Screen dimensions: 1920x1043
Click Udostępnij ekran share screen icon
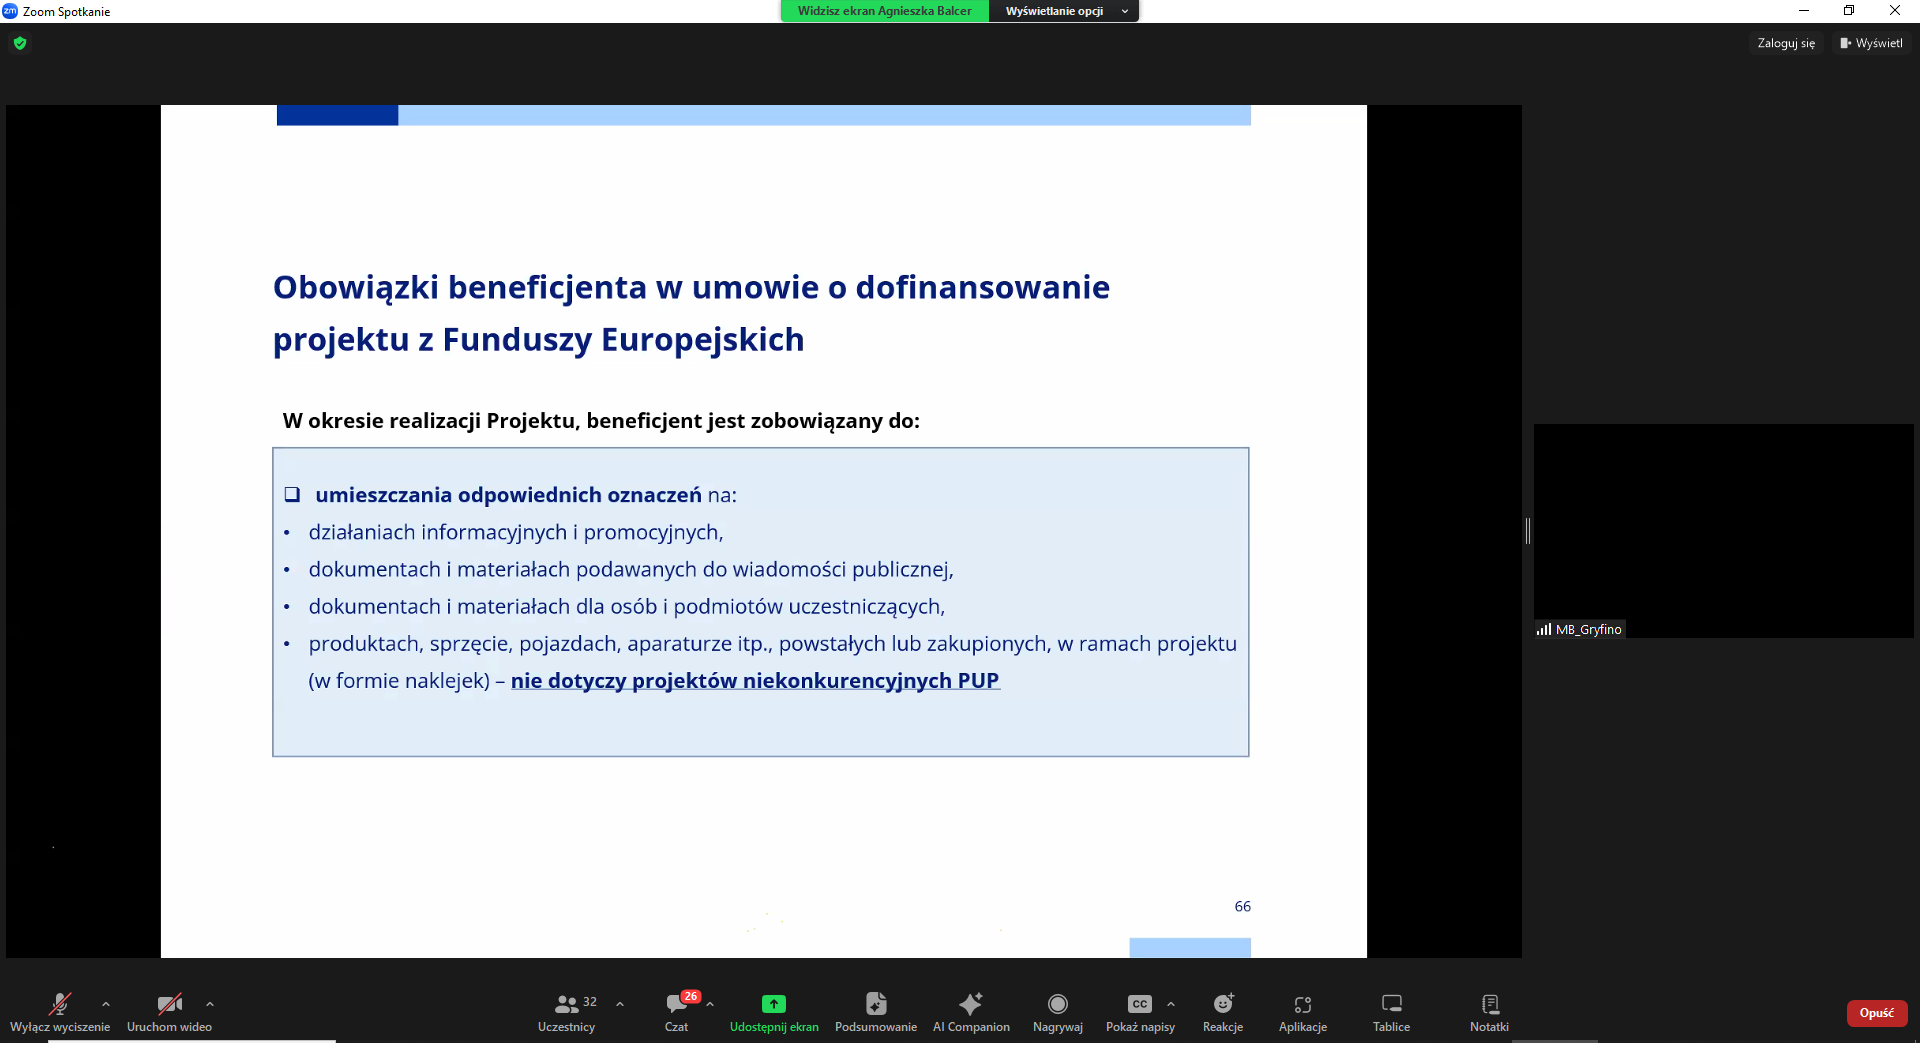[774, 1004]
